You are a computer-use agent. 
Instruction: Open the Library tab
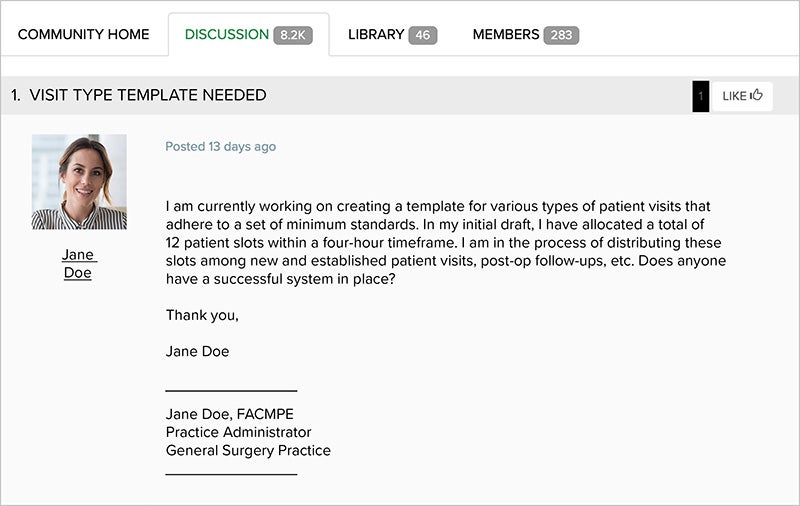click(x=376, y=35)
